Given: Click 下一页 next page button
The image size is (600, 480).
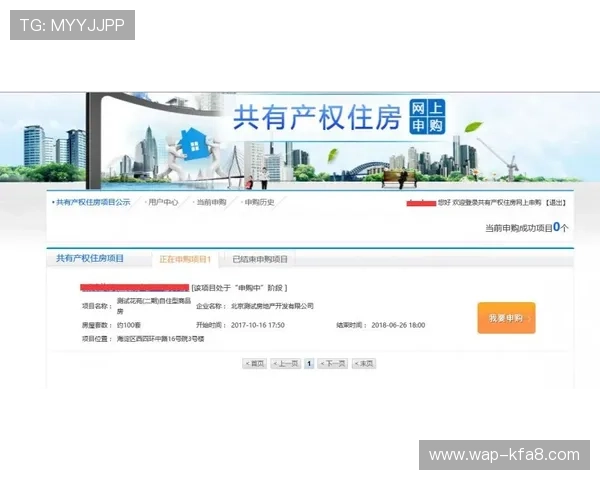Looking at the screenshot, I should [333, 363].
